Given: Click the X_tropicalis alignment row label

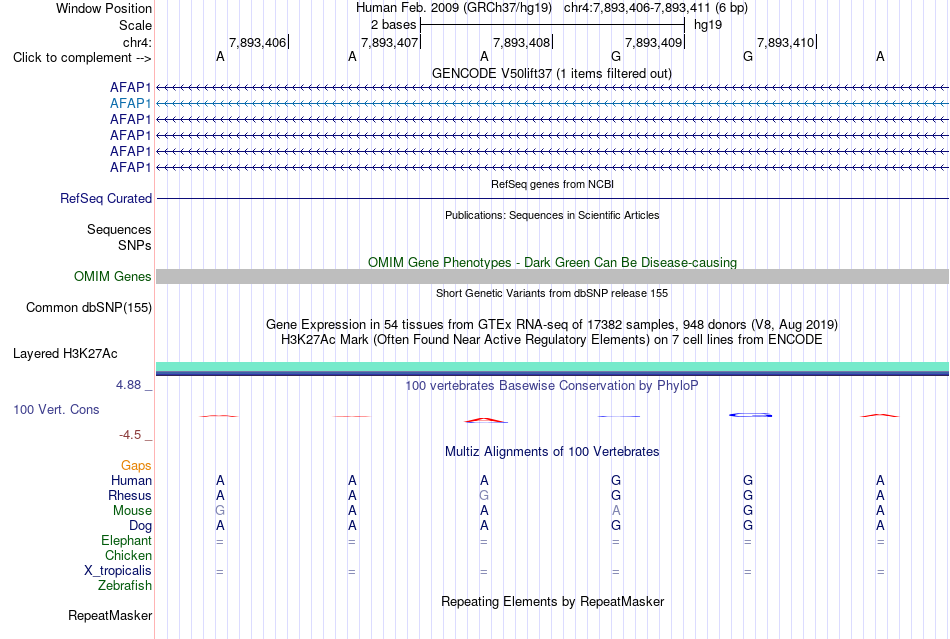Looking at the screenshot, I should 118,571.
